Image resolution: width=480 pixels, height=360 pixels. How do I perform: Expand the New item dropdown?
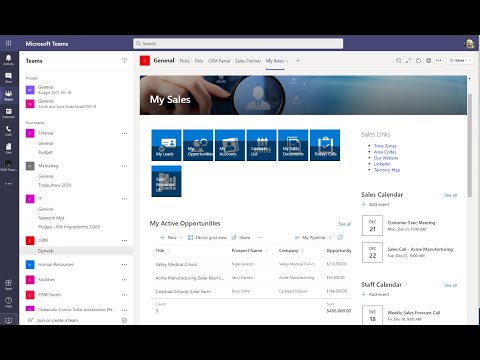[181, 237]
